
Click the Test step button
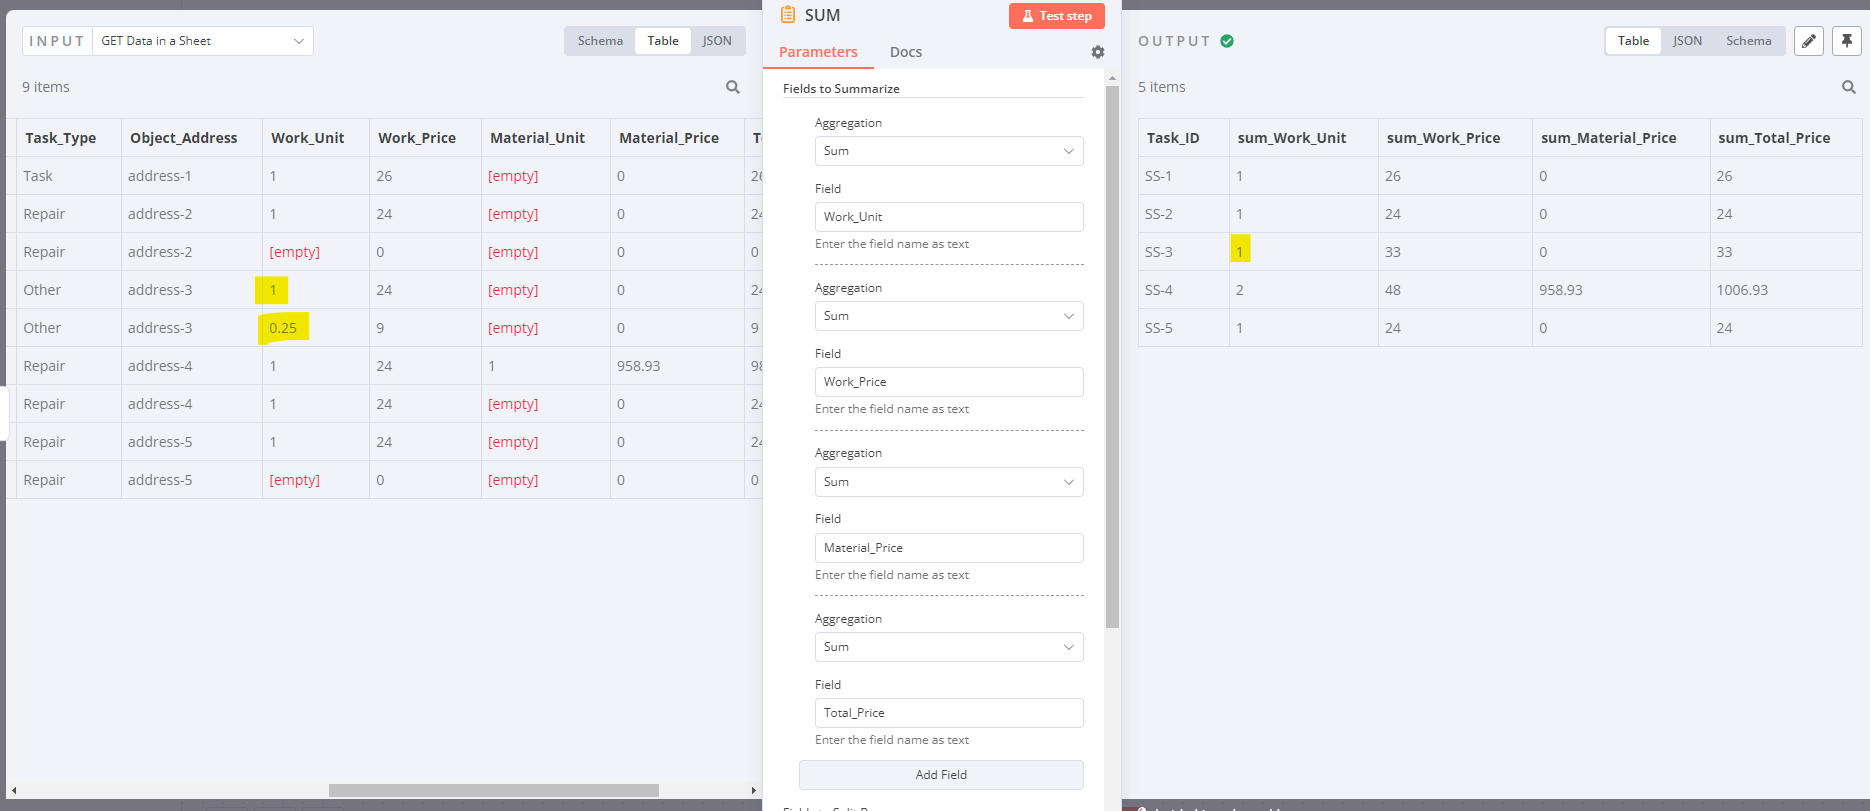point(1057,16)
